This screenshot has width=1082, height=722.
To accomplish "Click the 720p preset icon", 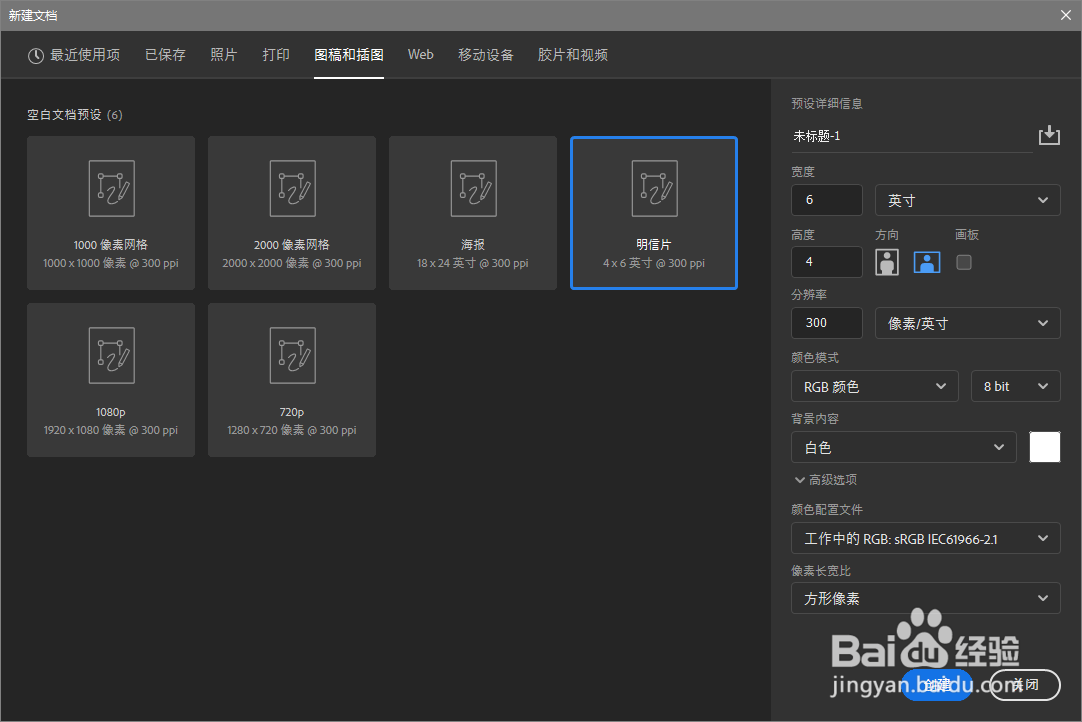I will coord(293,355).
